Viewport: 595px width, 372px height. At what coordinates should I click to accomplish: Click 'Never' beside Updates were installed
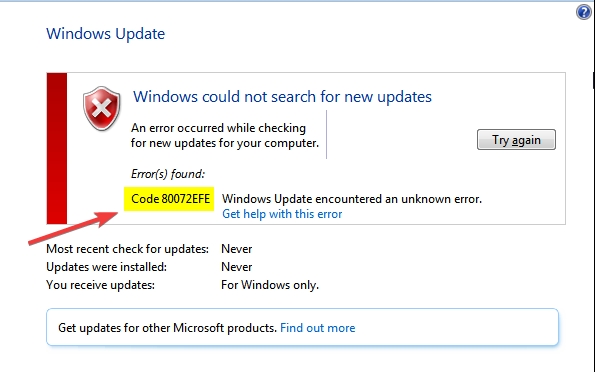tap(237, 267)
